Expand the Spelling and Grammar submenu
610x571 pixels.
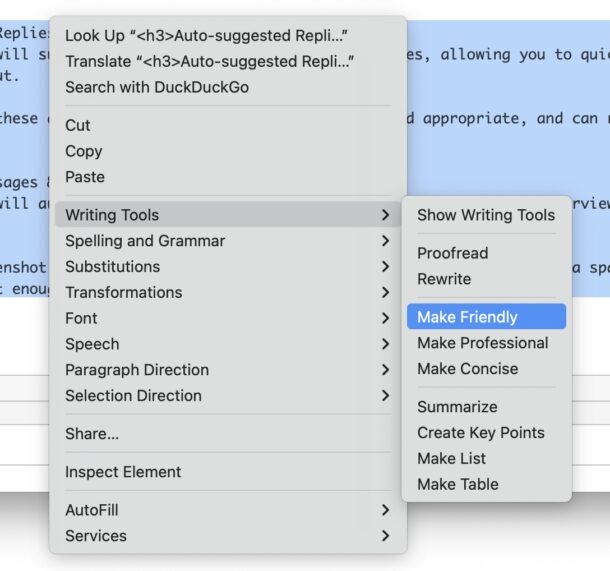coord(145,241)
